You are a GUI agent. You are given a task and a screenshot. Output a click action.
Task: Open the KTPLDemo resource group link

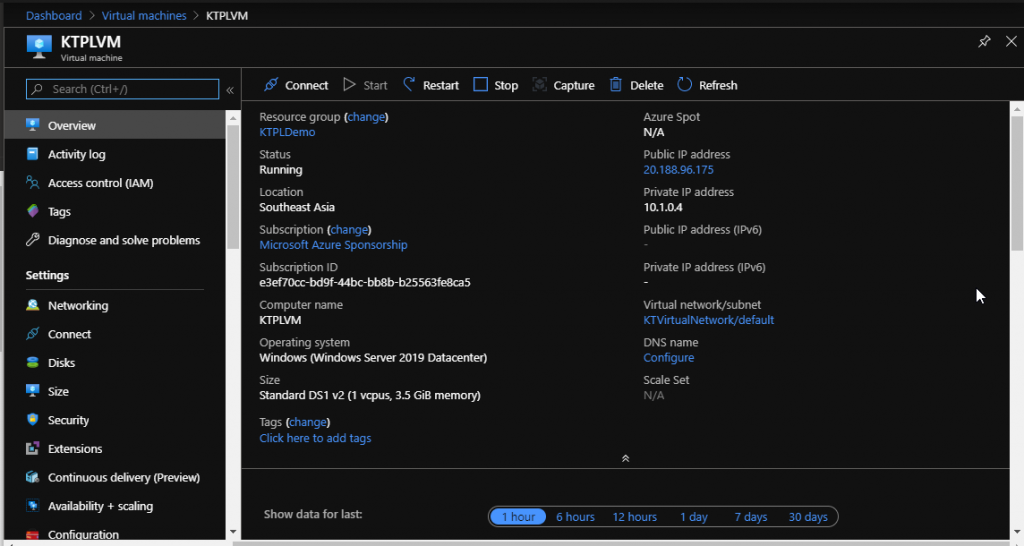point(287,132)
